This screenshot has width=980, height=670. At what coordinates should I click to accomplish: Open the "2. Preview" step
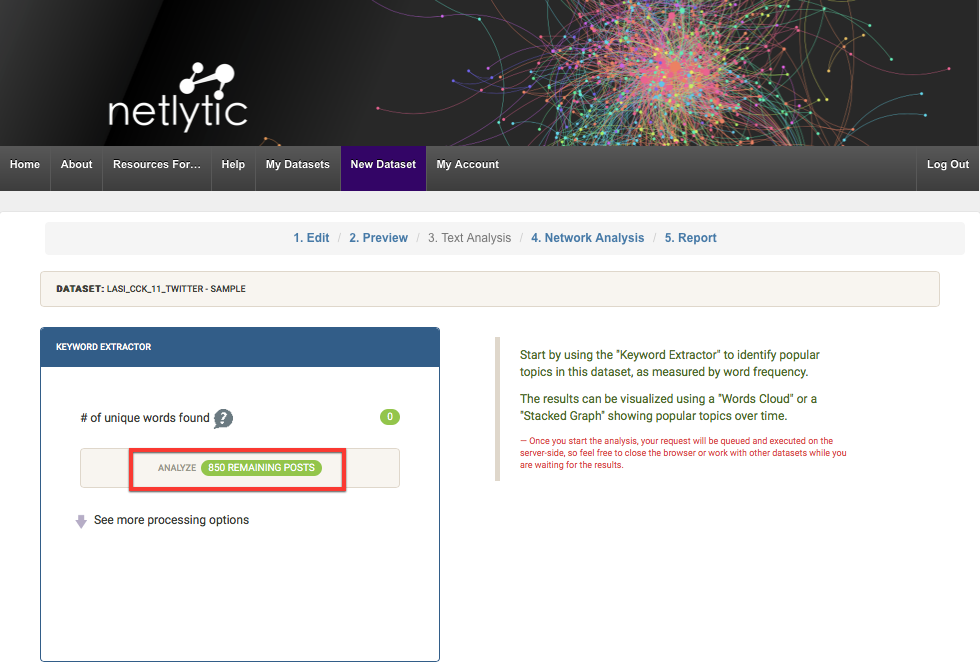[x=378, y=237]
